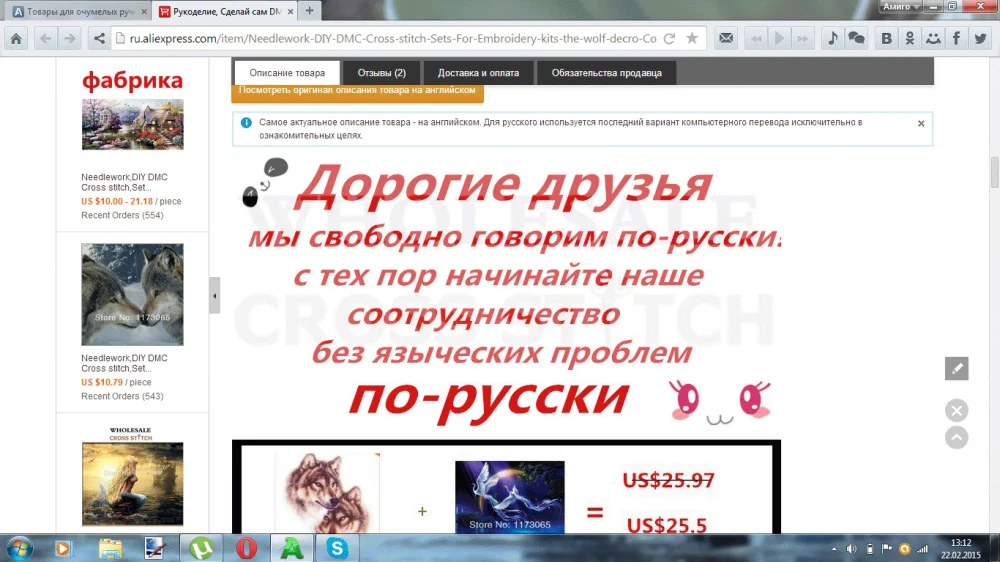Click the round X floating button
This screenshot has height=562, width=1000.
(x=957, y=410)
